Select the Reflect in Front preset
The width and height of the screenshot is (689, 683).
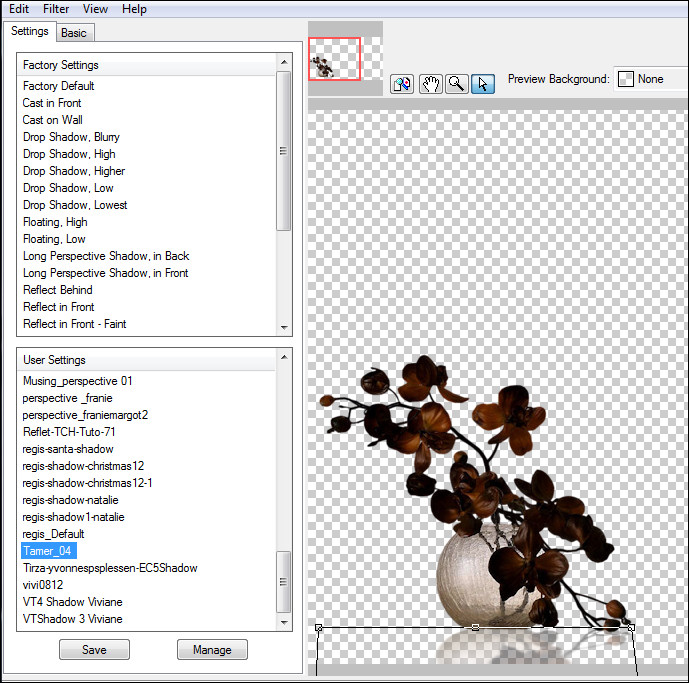tap(58, 307)
